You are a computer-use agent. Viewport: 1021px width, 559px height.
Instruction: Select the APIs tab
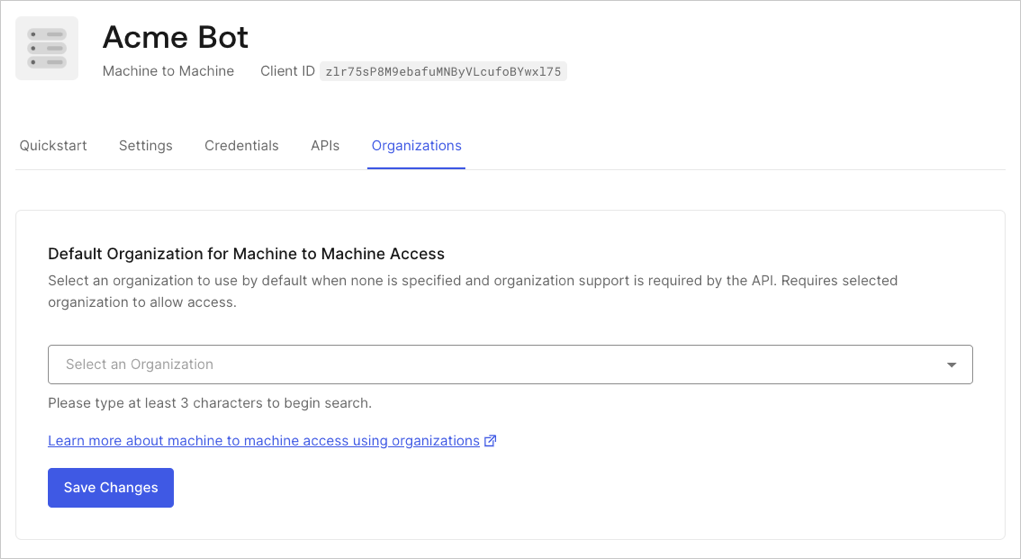coord(325,146)
